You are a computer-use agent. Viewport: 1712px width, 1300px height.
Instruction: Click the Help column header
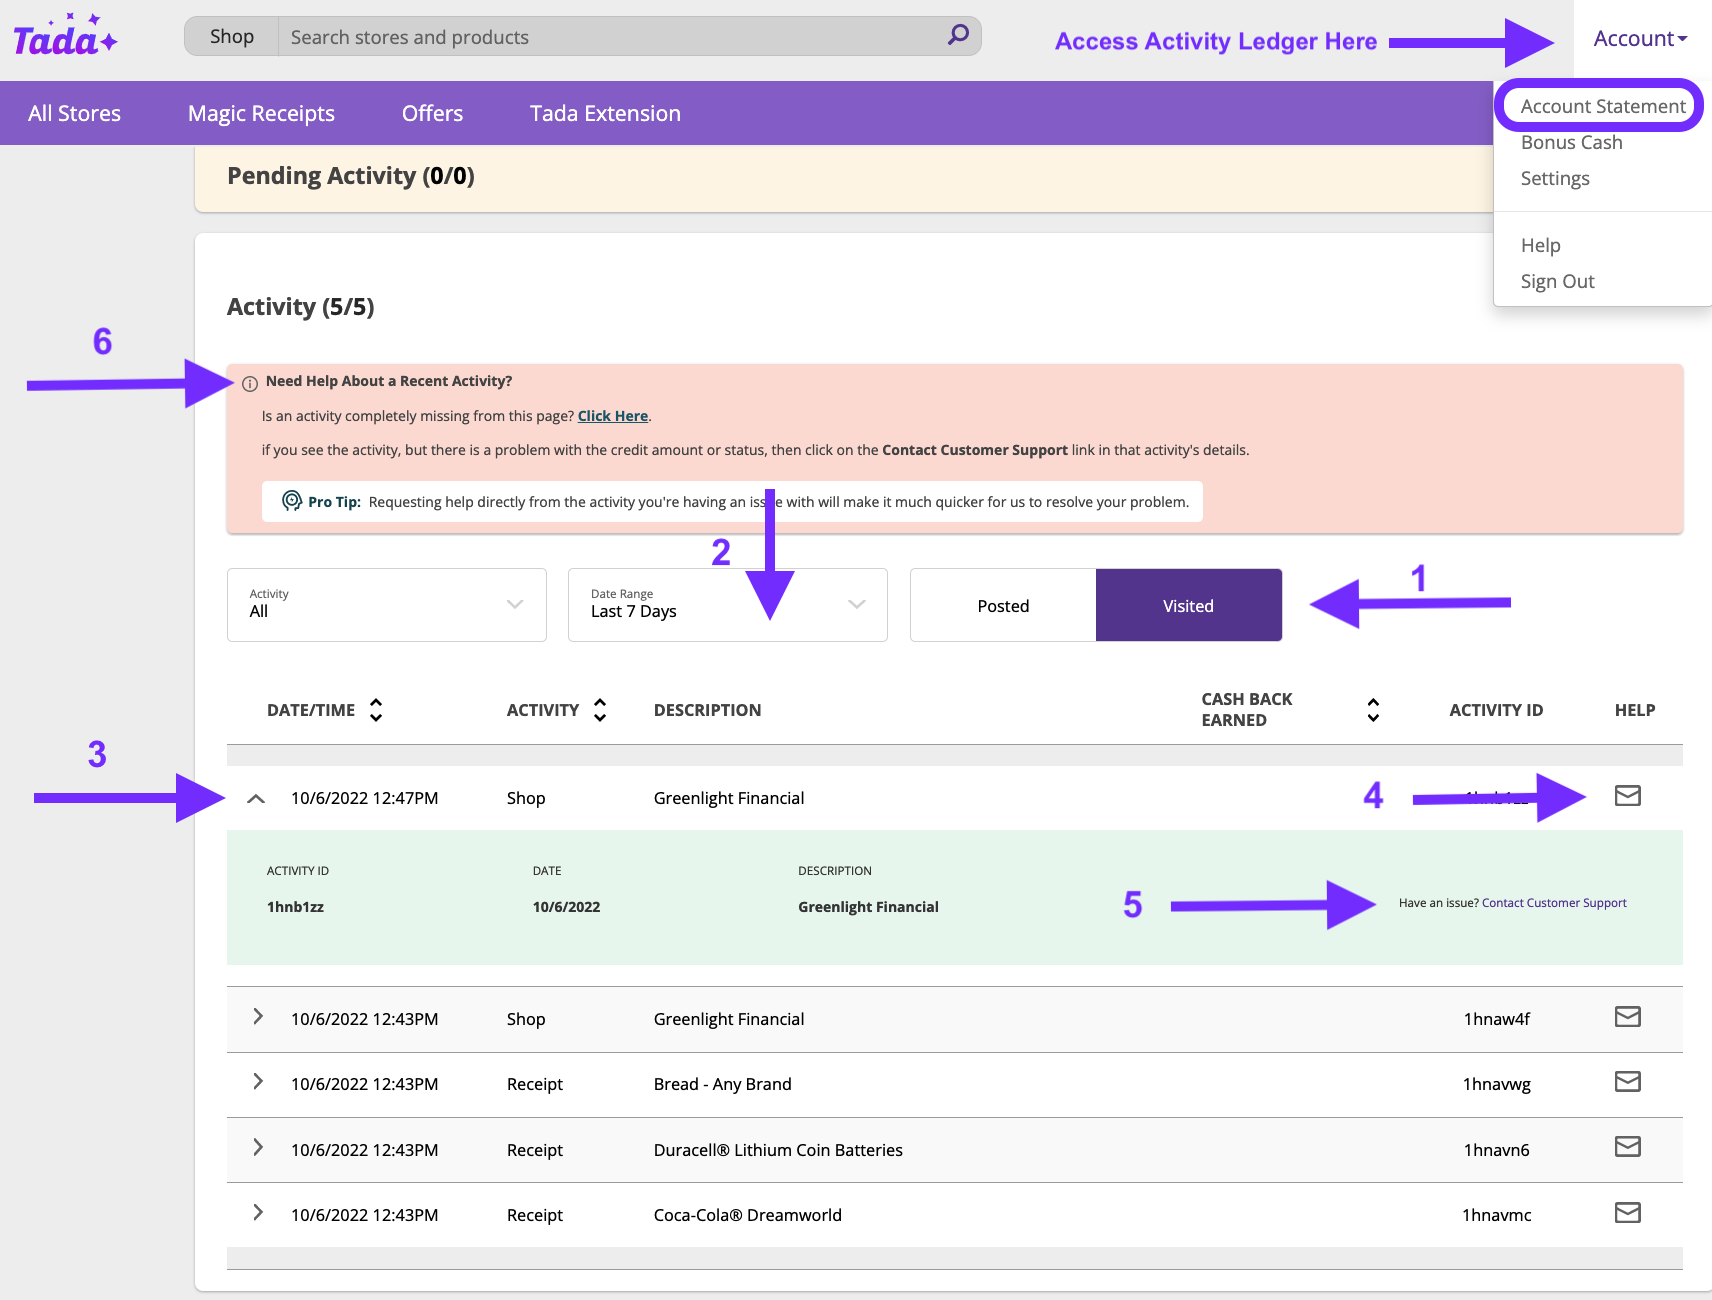coord(1635,710)
